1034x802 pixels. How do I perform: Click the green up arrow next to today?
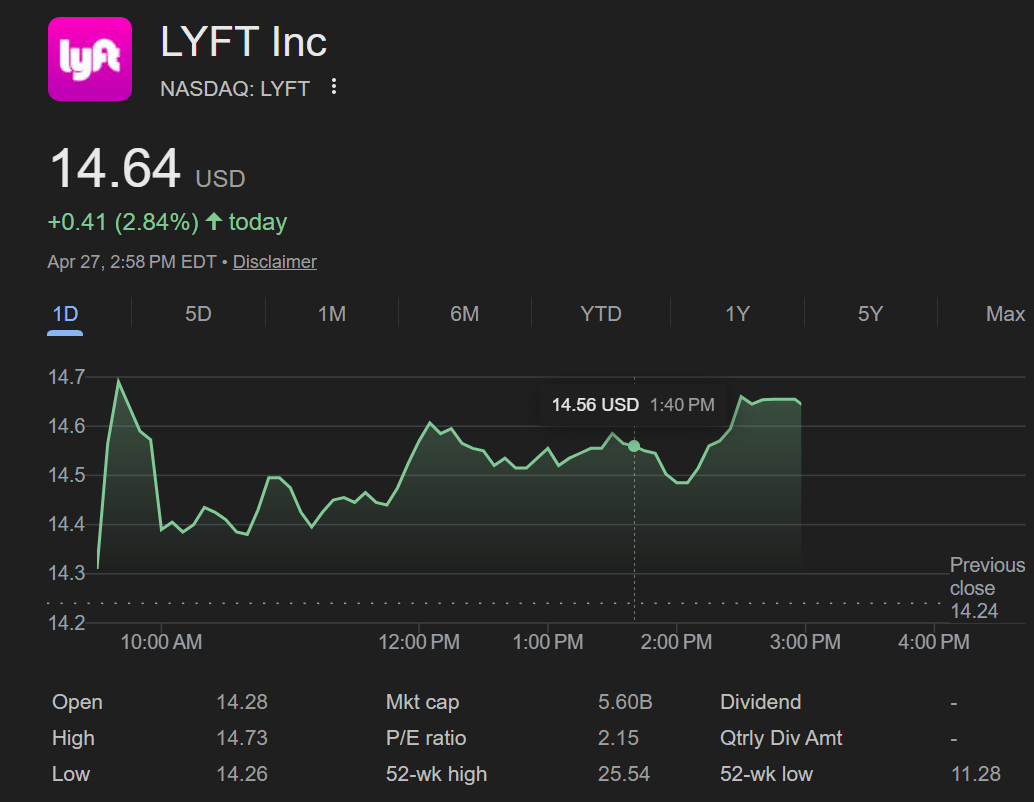214,221
